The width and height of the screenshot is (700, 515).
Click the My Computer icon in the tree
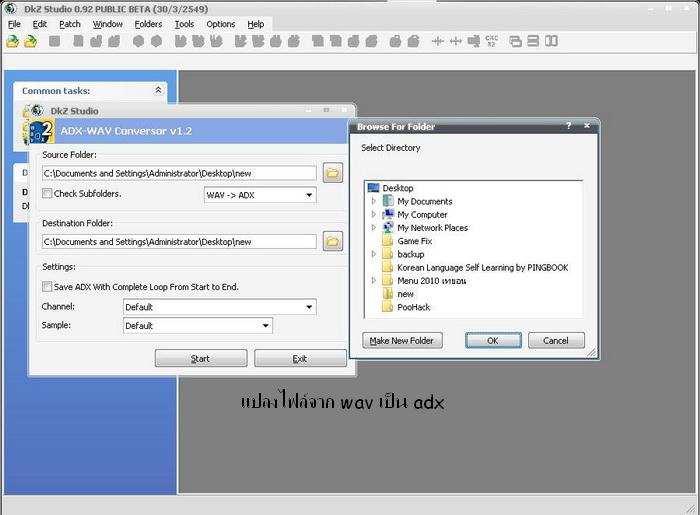click(x=388, y=215)
